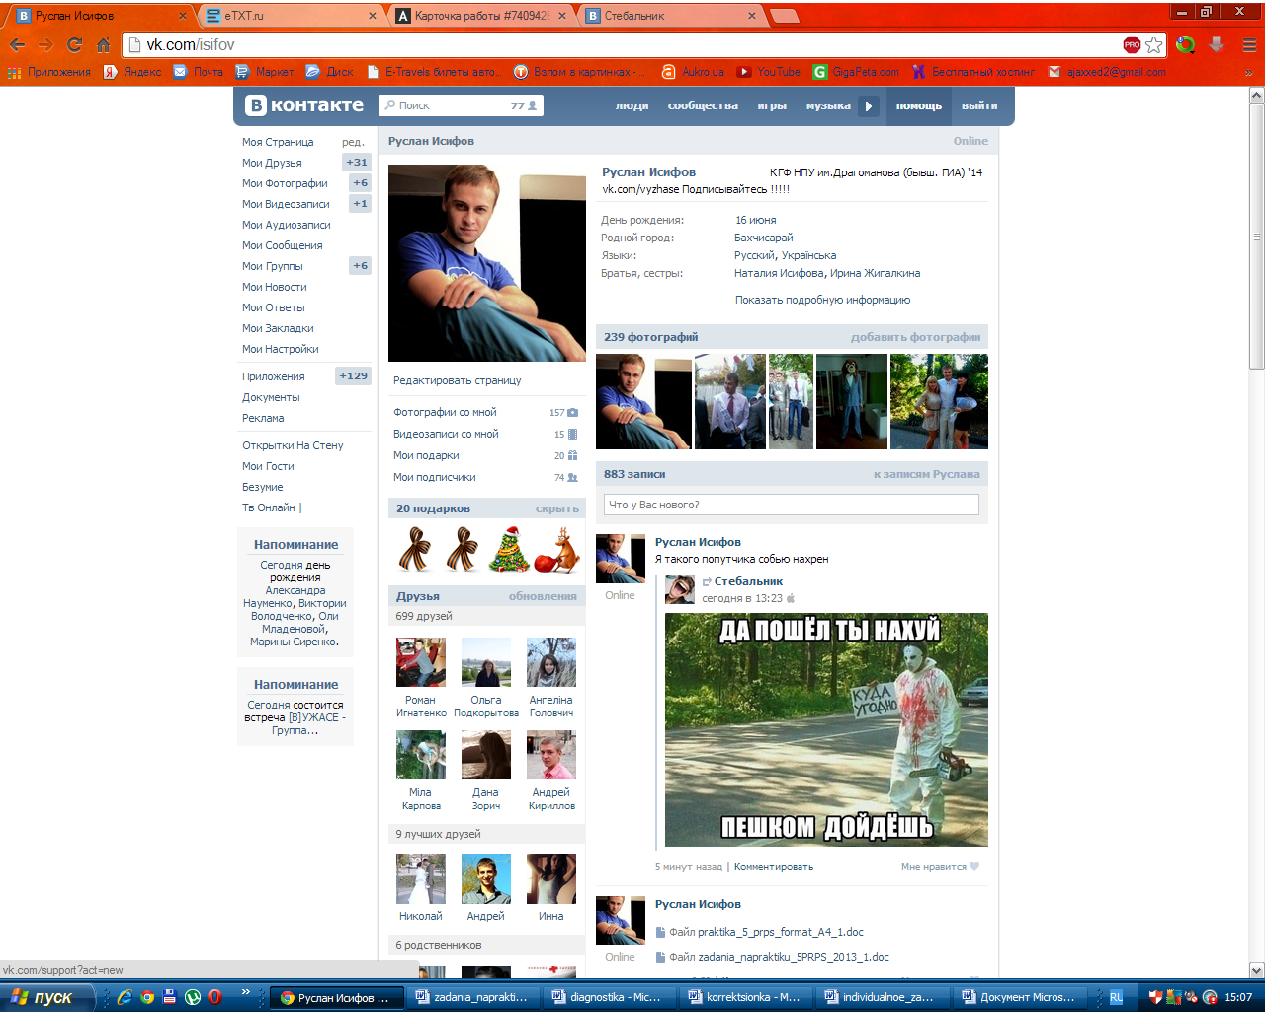Open the main profile photo
This screenshot has width=1280, height=1024.
[x=487, y=263]
